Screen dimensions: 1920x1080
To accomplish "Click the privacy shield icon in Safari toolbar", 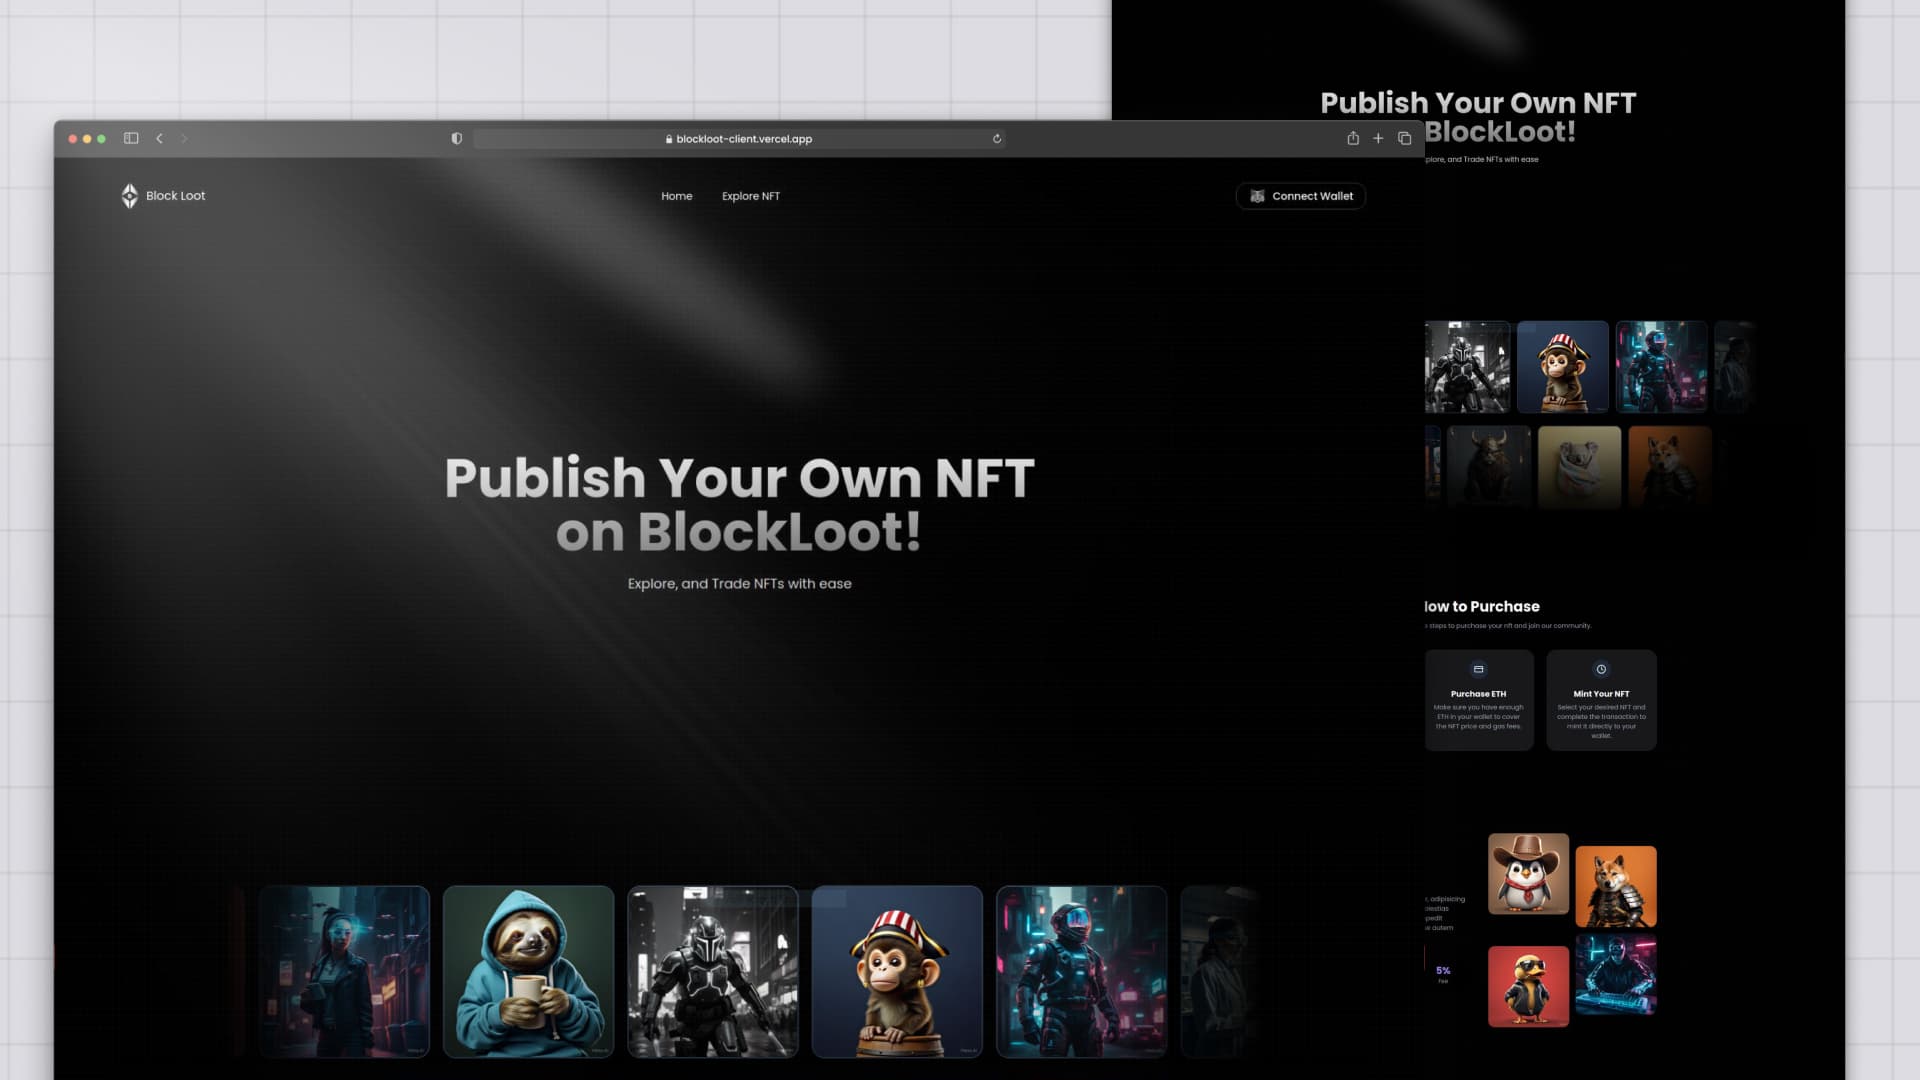I will 457,138.
